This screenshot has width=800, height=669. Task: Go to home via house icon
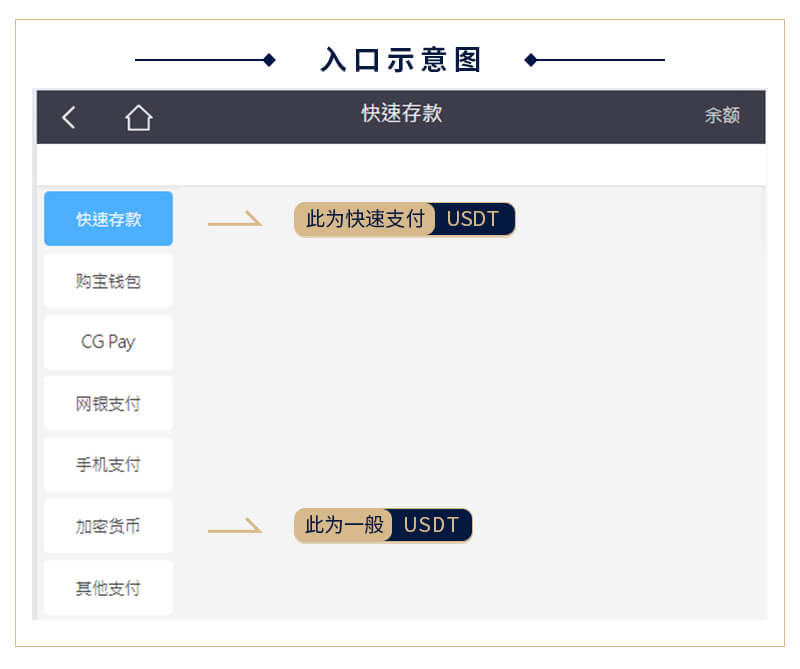(x=139, y=117)
